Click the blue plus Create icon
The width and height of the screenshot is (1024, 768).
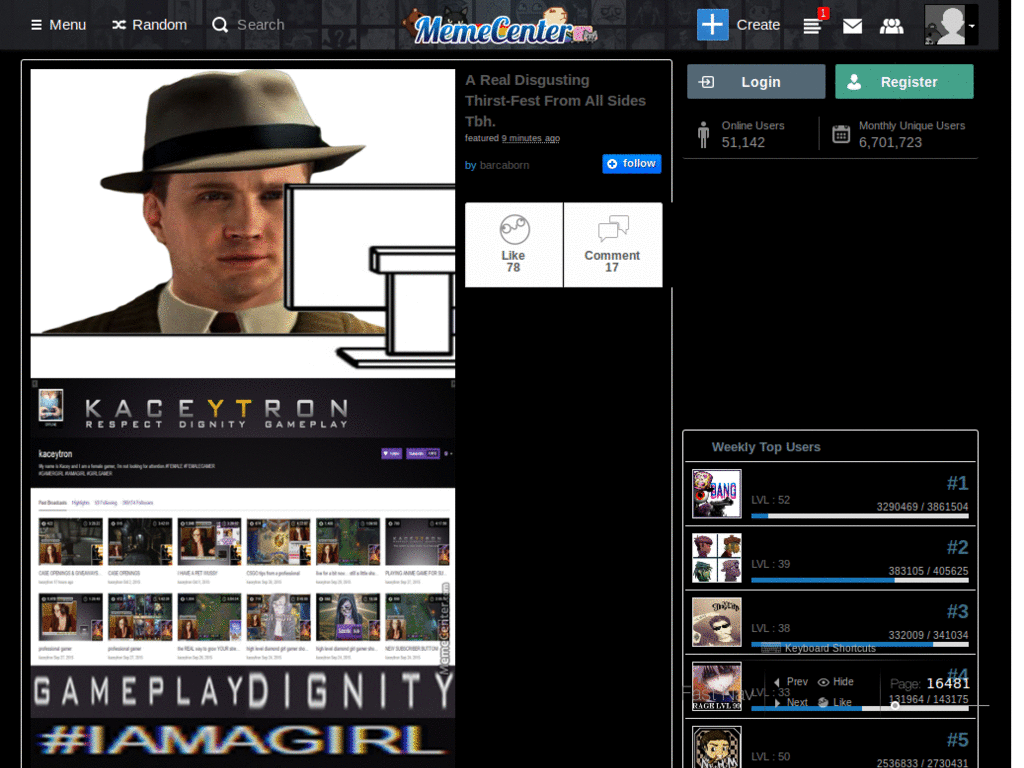(712, 25)
